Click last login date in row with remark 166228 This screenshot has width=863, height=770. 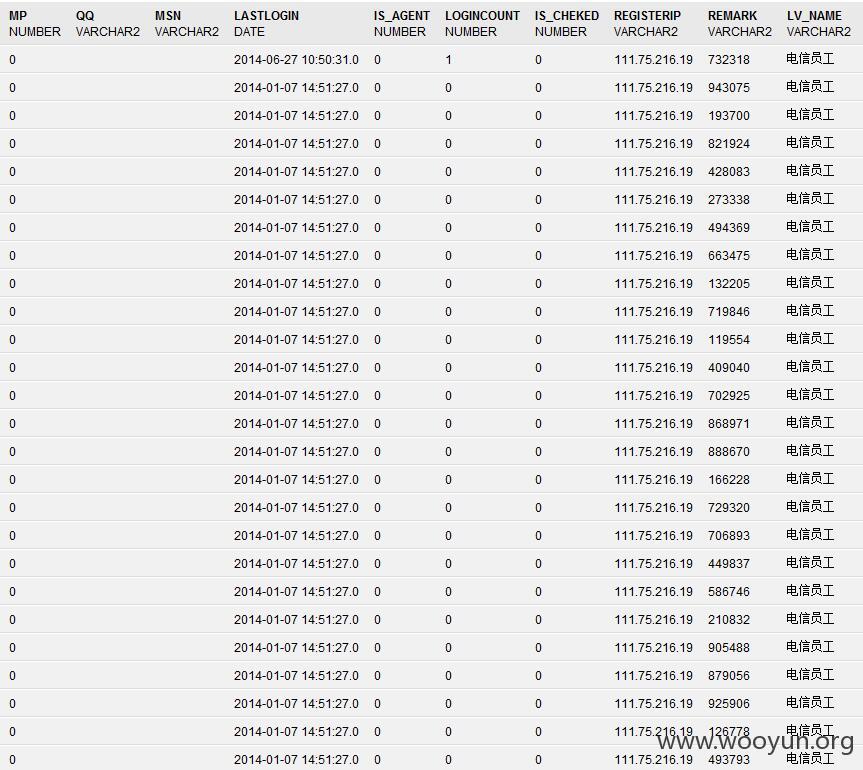coord(296,480)
